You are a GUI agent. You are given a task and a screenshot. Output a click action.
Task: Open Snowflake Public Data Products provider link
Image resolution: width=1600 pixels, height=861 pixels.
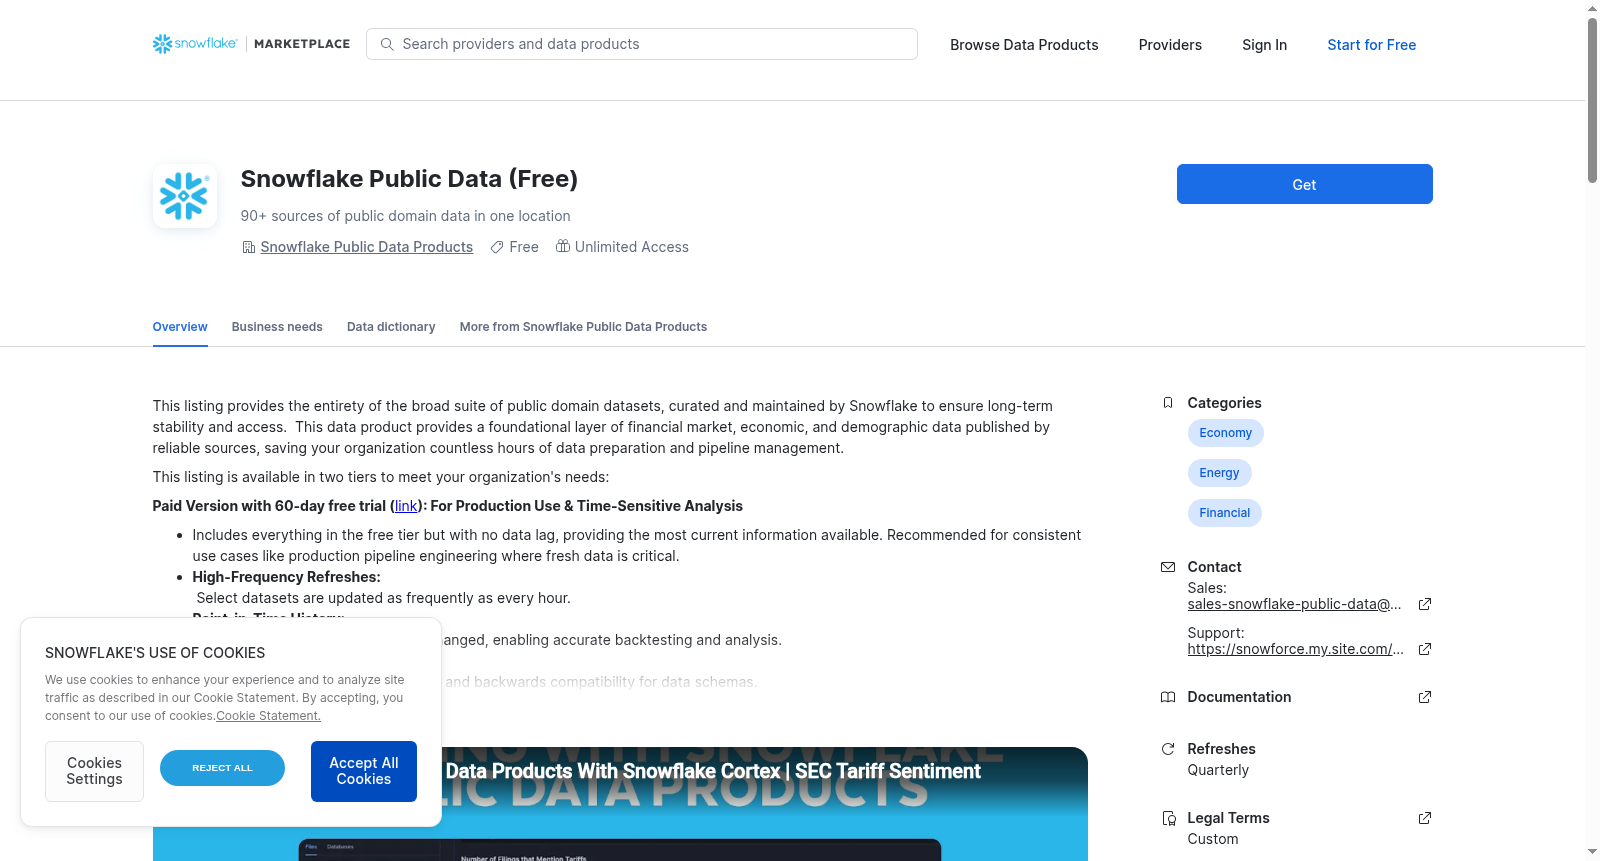366,247
